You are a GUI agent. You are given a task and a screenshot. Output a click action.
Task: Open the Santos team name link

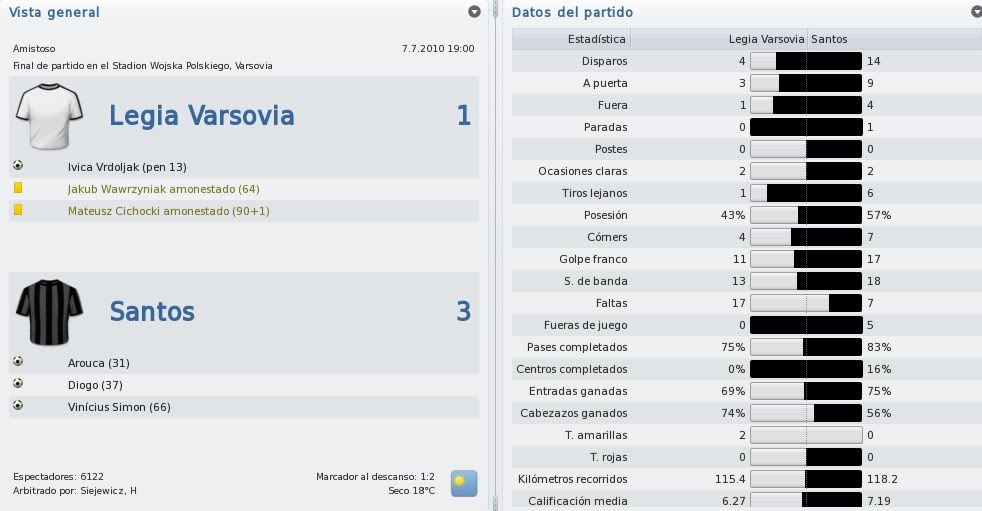pyautogui.click(x=152, y=311)
